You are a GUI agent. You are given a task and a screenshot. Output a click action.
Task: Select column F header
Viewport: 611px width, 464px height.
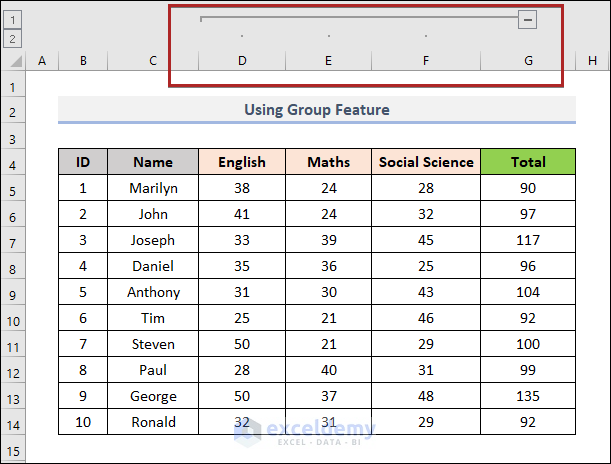pos(426,61)
